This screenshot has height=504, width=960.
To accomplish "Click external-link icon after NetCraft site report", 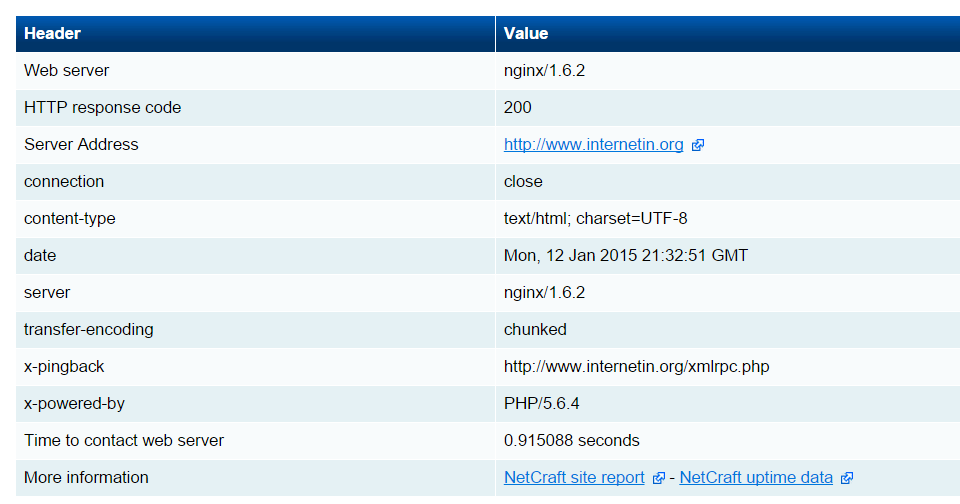I will point(658,478).
